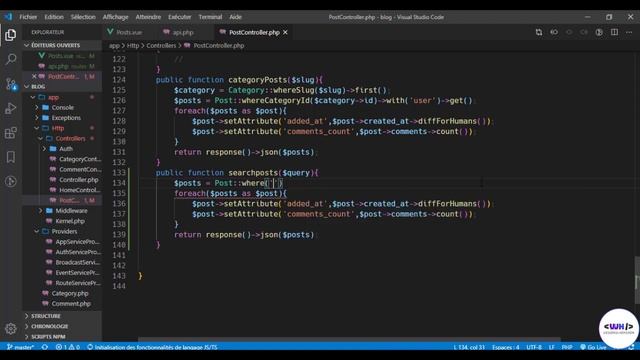Open the editor more actions ellipsis
Viewport: 640px width, 360px height.
coord(629,32)
